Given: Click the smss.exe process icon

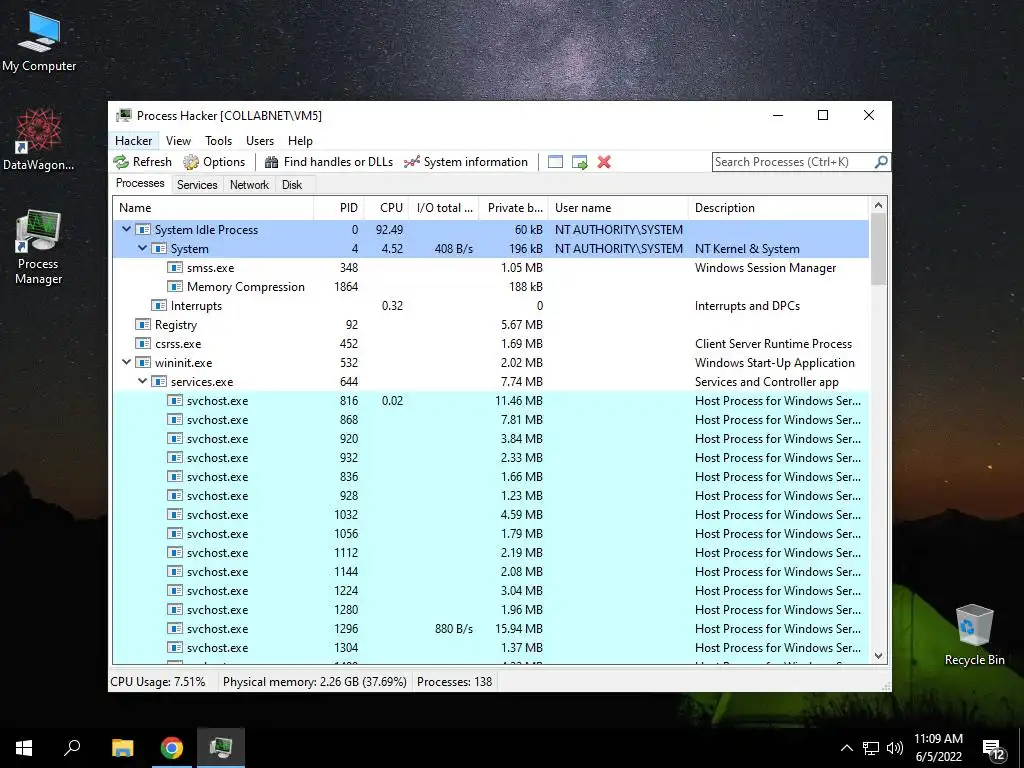Looking at the screenshot, I should pos(174,268).
